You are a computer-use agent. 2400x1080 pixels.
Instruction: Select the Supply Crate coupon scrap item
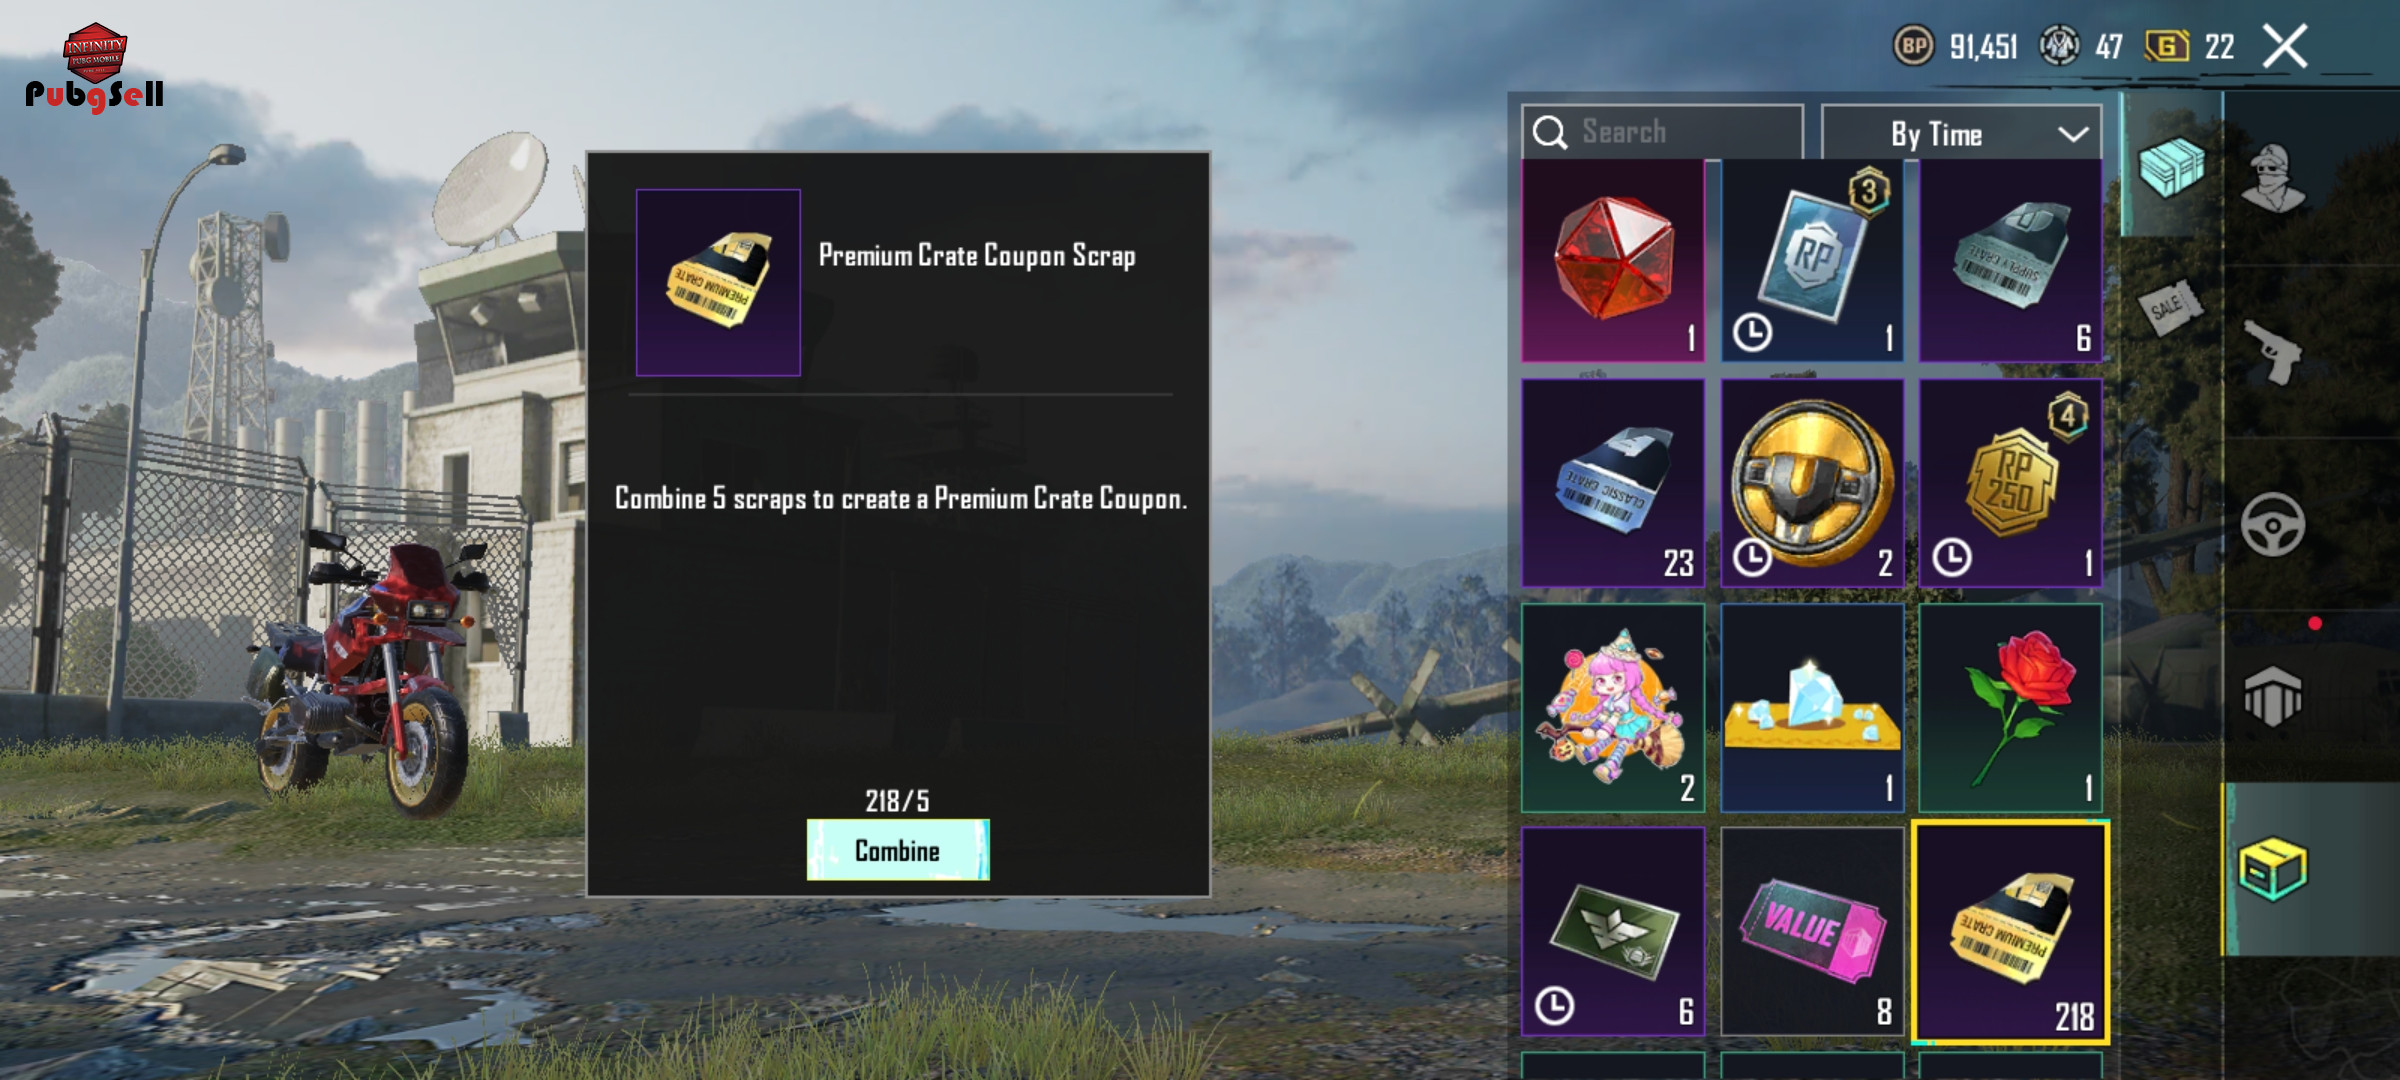tap(2010, 259)
